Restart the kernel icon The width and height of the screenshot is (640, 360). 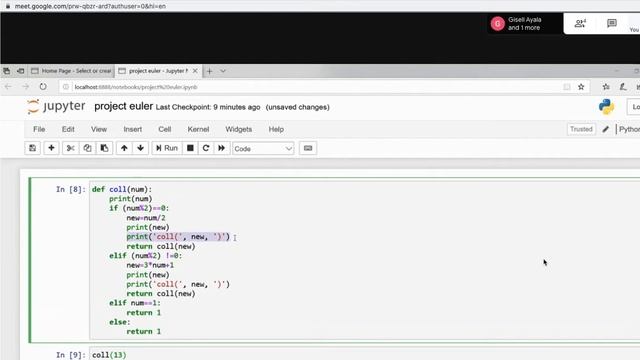pyautogui.click(x=206, y=148)
